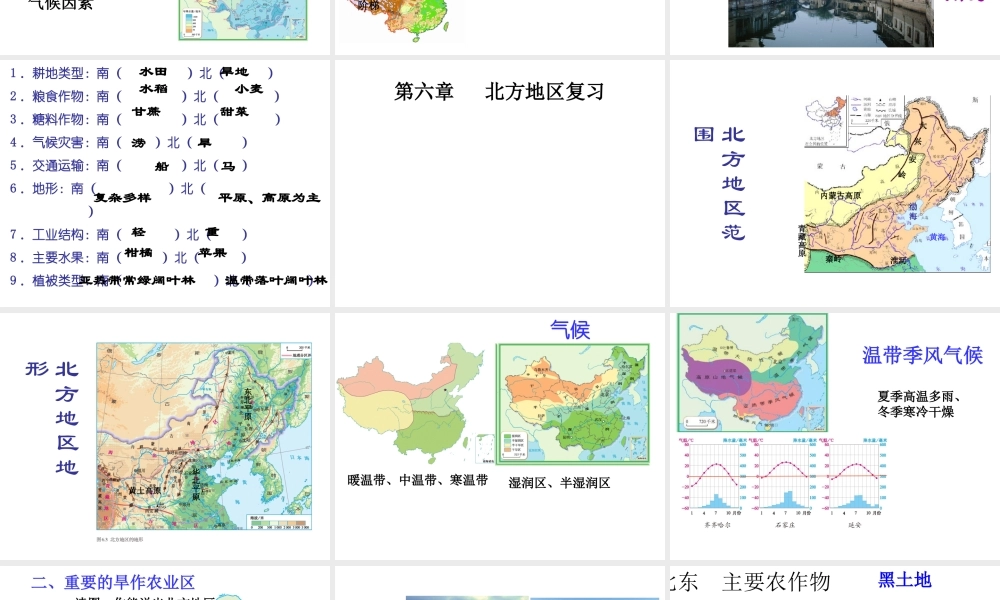Click the 内蒙古高原 label on the range map
This screenshot has width=1000, height=600.
(840, 195)
